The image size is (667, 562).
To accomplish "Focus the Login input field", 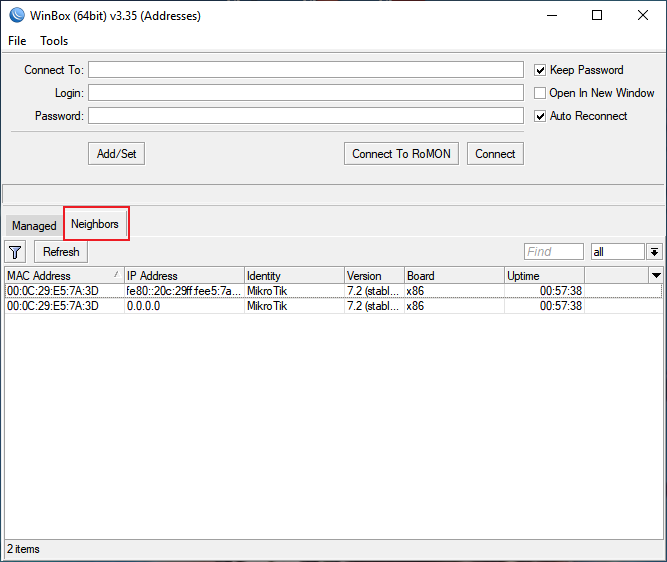I will pyautogui.click(x=306, y=93).
